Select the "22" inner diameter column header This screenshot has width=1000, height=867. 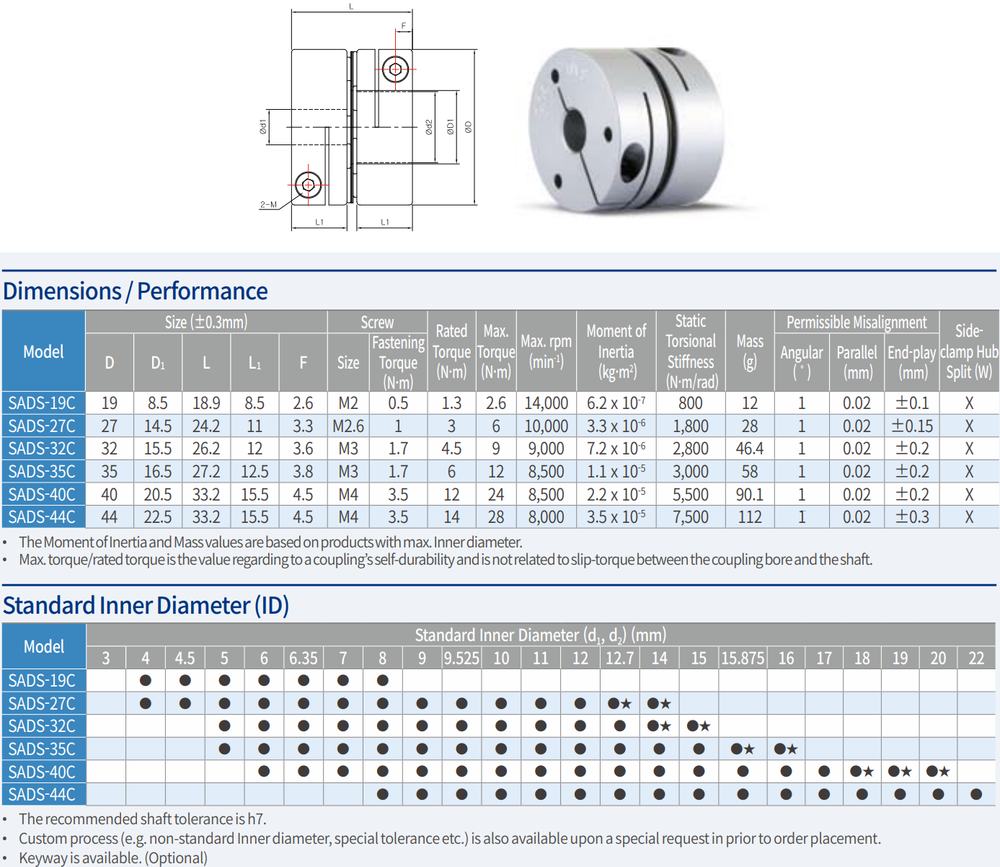coord(976,657)
